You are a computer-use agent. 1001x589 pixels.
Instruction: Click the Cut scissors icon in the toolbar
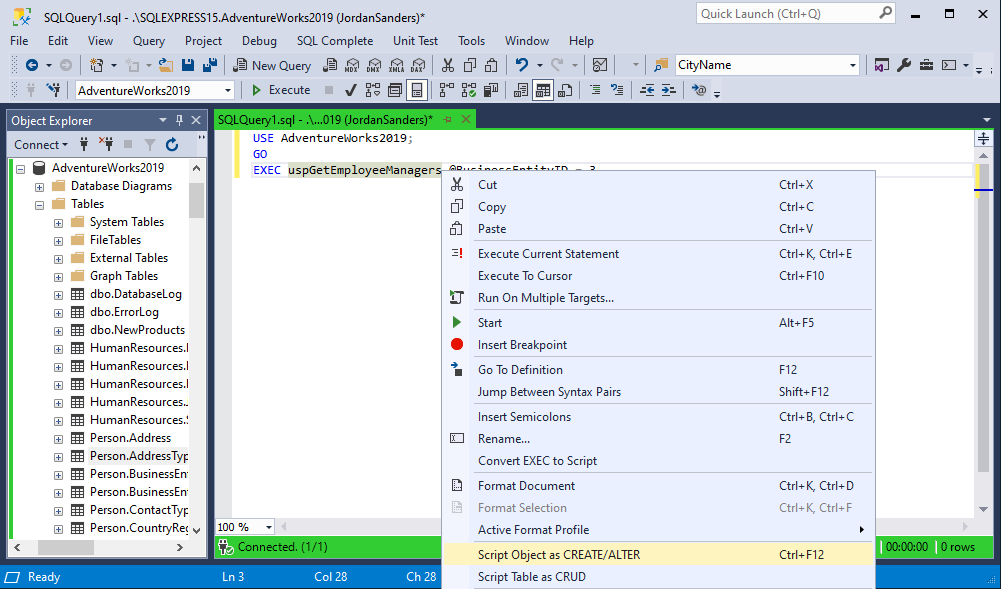click(x=448, y=65)
